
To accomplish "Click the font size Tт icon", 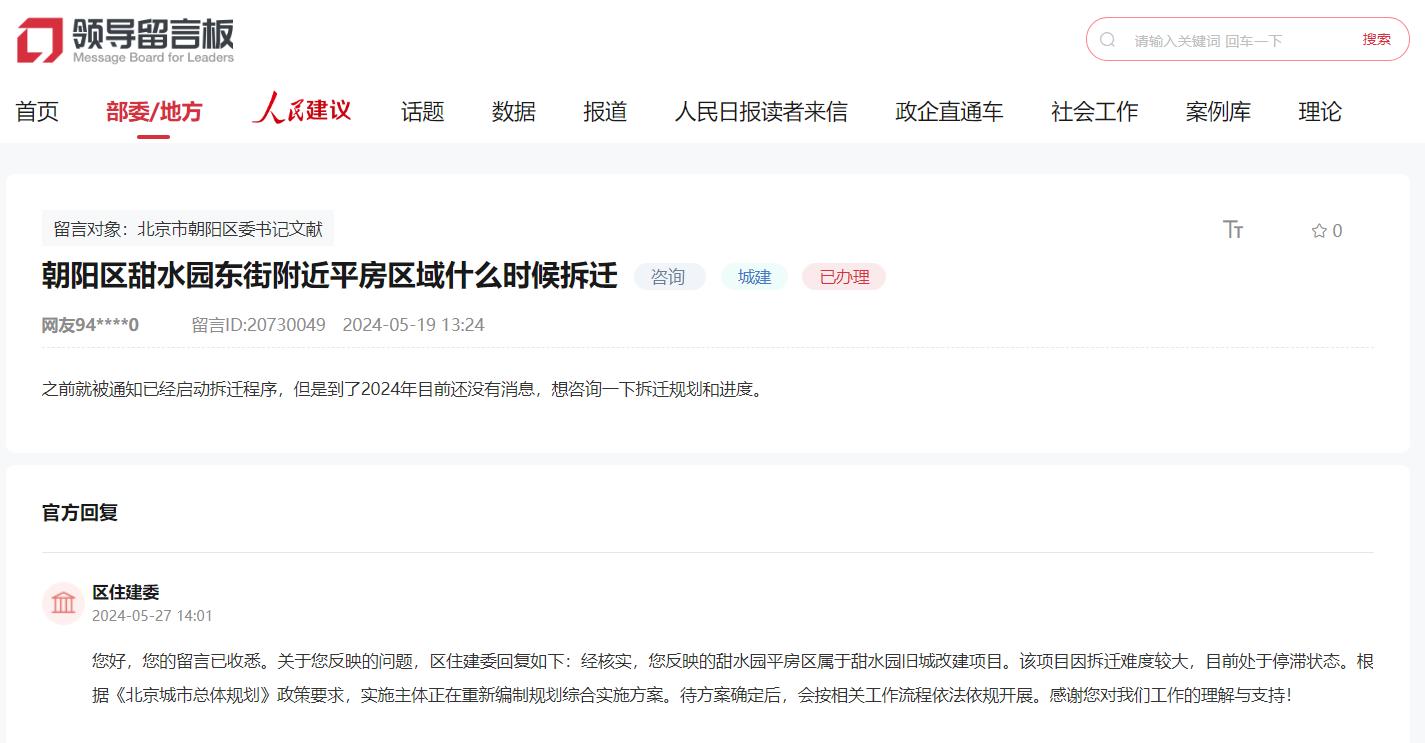I will [x=1233, y=230].
